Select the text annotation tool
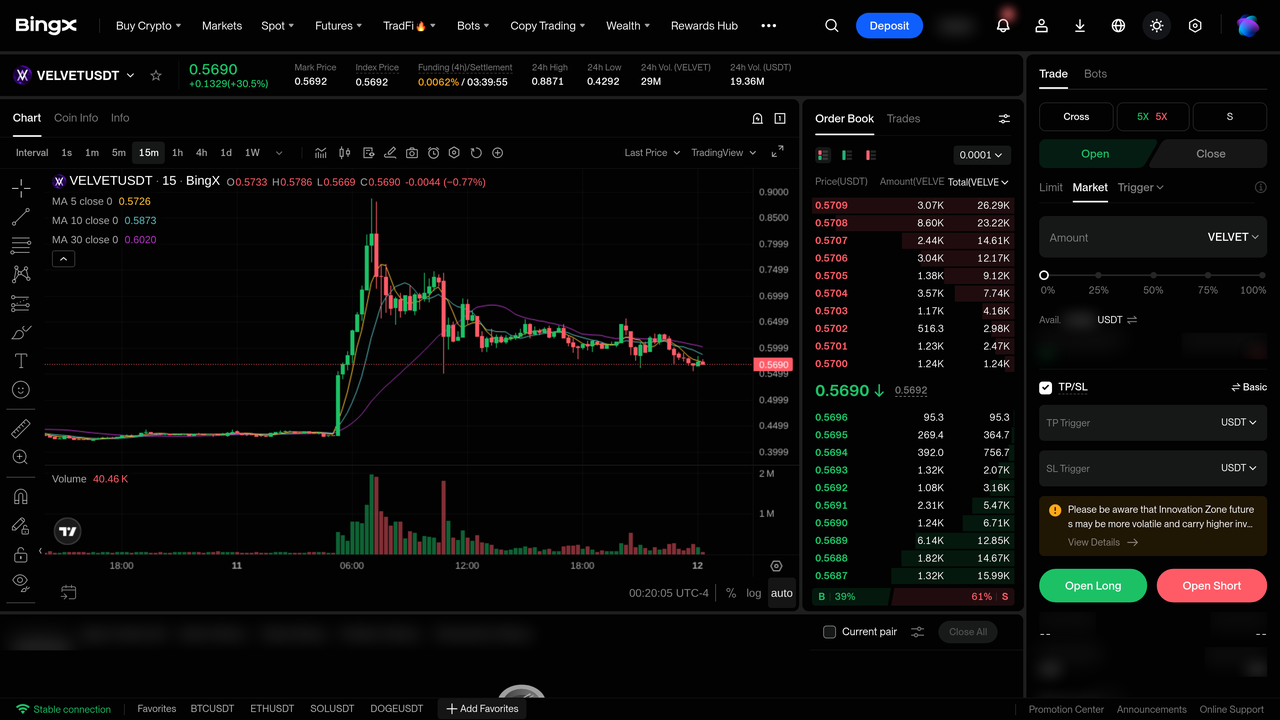Viewport: 1280px width, 720px height. [x=20, y=361]
